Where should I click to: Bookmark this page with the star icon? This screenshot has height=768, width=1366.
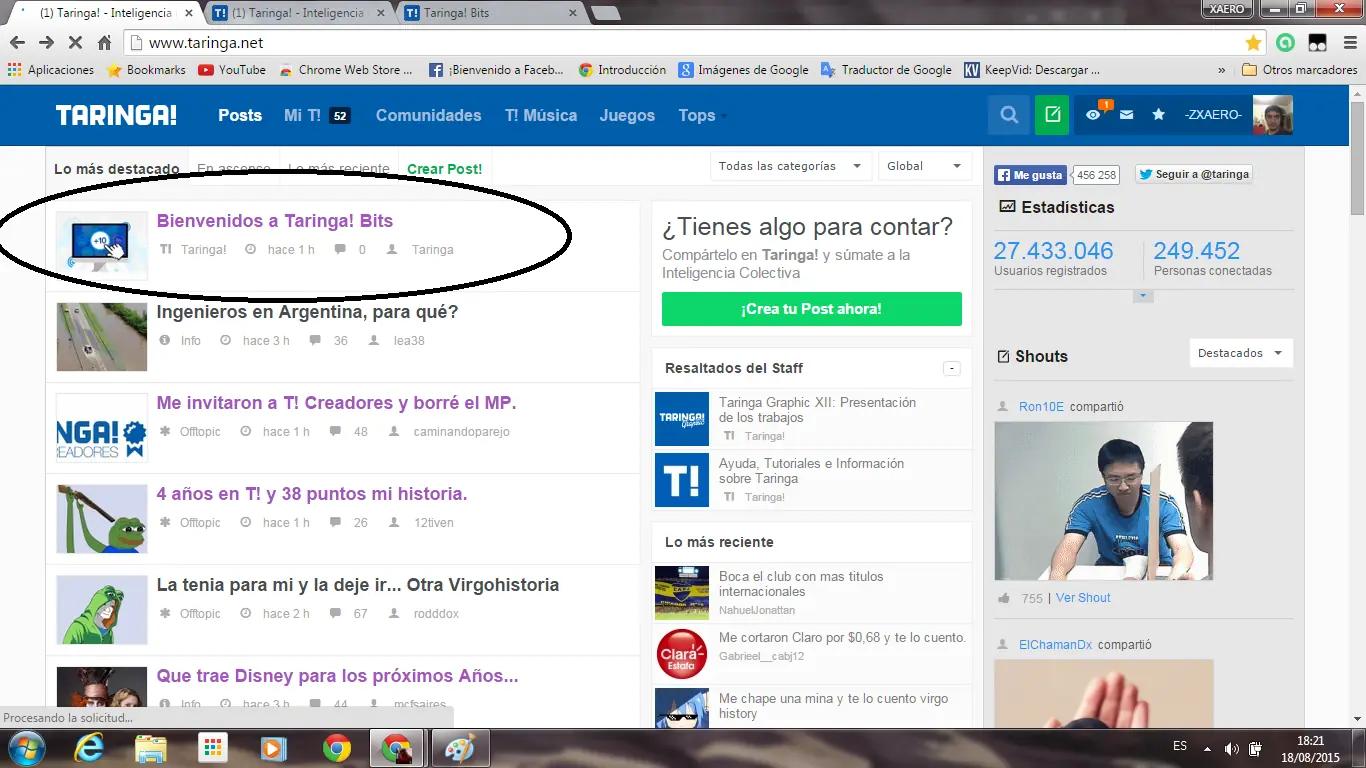coord(1253,43)
